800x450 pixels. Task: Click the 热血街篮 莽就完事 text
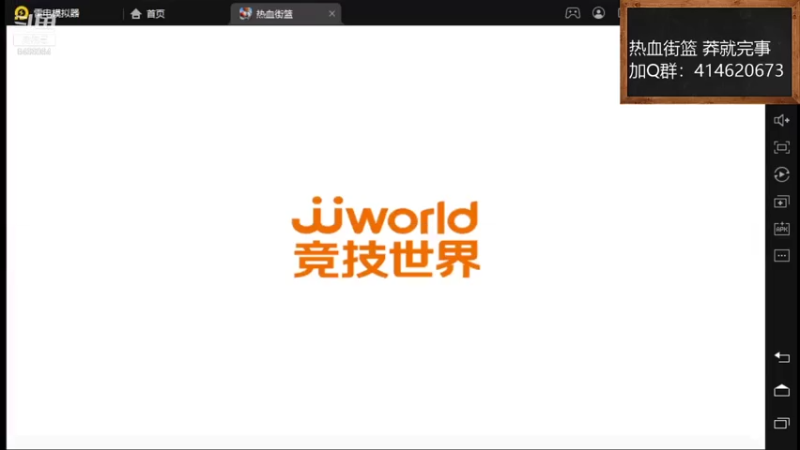coord(699,48)
